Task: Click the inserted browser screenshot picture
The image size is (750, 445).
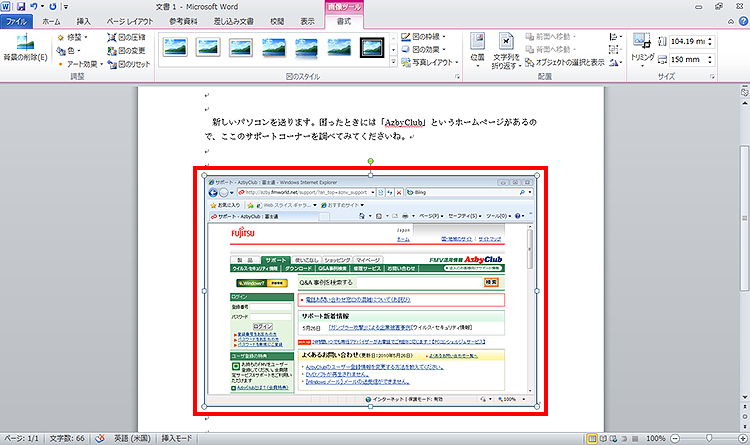Action: pyautogui.click(x=370, y=291)
